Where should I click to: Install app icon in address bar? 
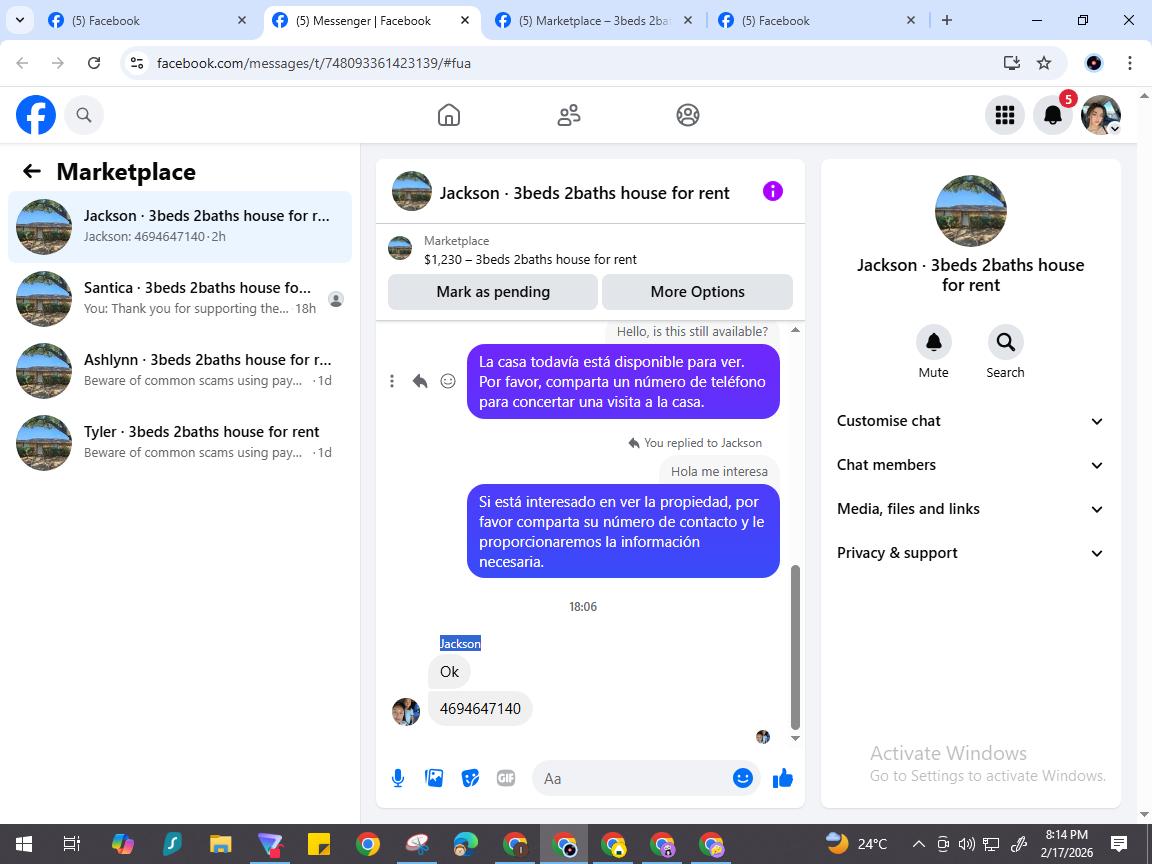(1012, 63)
